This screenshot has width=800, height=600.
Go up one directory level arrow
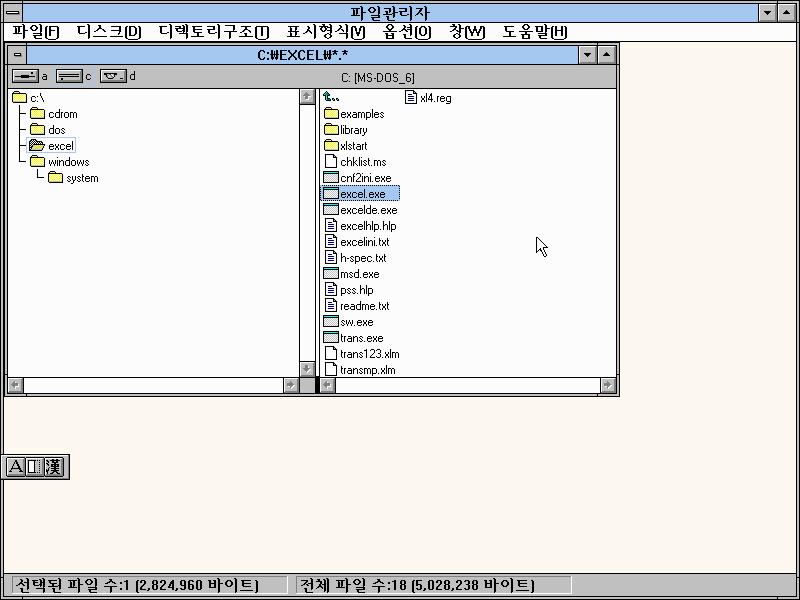point(331,97)
